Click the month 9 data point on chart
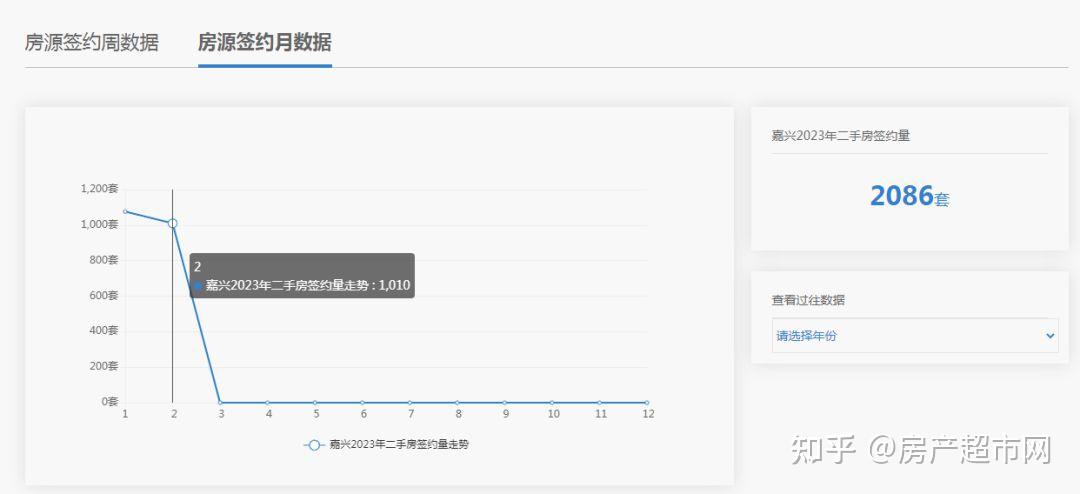 click(505, 402)
